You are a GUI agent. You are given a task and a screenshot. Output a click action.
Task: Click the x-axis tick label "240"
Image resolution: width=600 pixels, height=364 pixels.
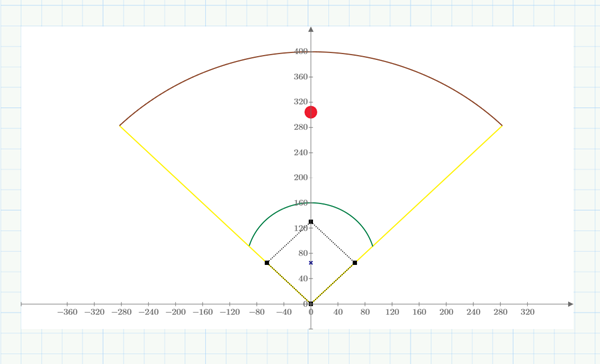coord(473,312)
